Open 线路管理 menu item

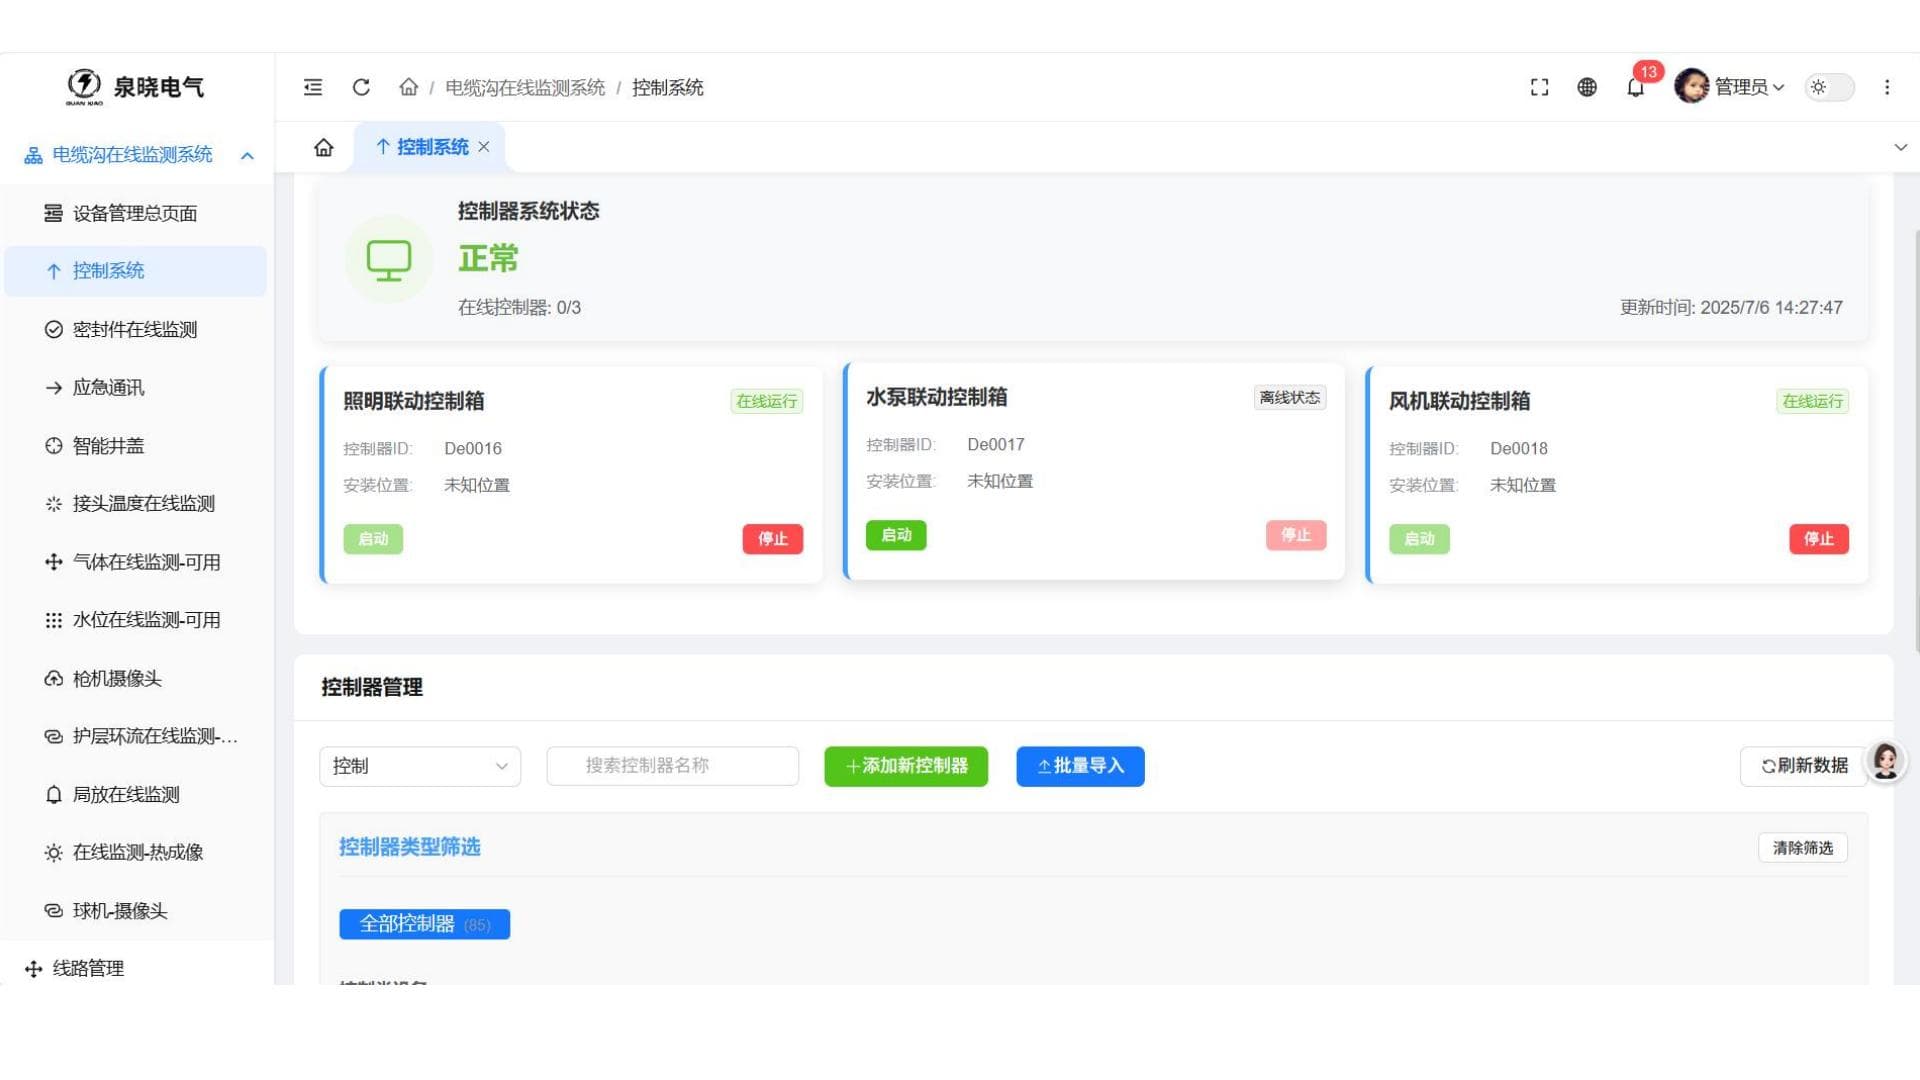135,969
